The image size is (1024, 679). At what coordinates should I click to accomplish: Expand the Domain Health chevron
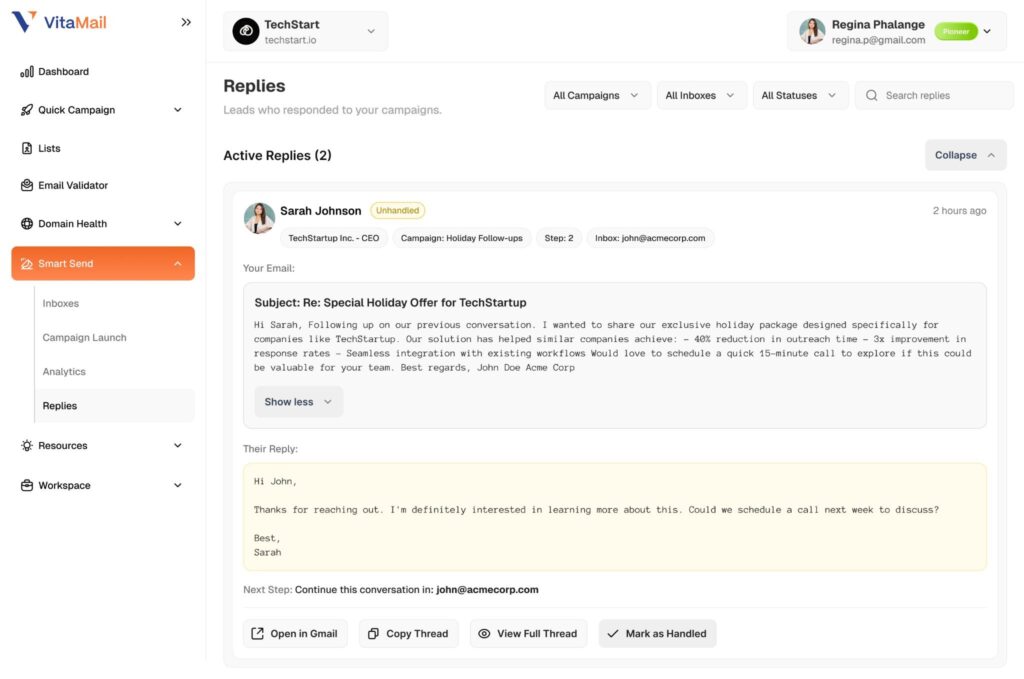(178, 223)
